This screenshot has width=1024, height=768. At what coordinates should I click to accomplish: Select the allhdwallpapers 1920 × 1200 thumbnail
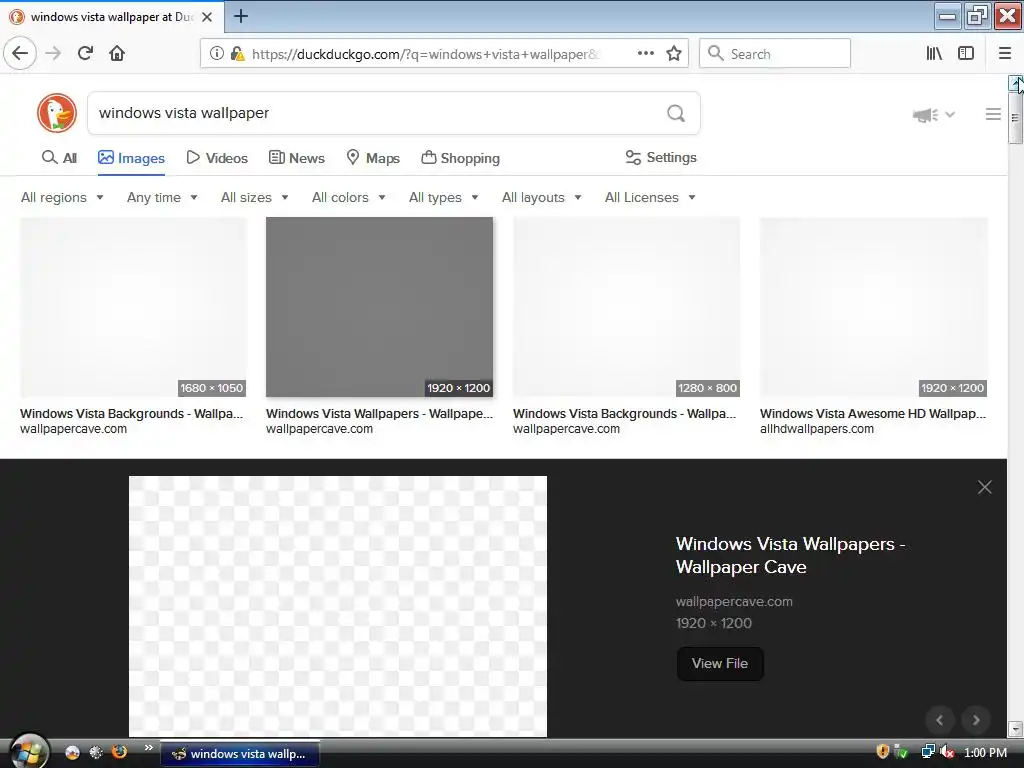tap(874, 307)
